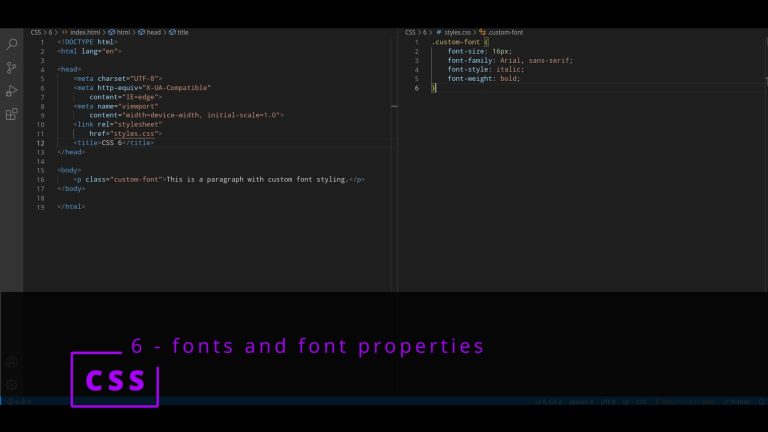Click the font-family: Arial, sans-serif declaration
Screen dimensions: 768x432
510,61
